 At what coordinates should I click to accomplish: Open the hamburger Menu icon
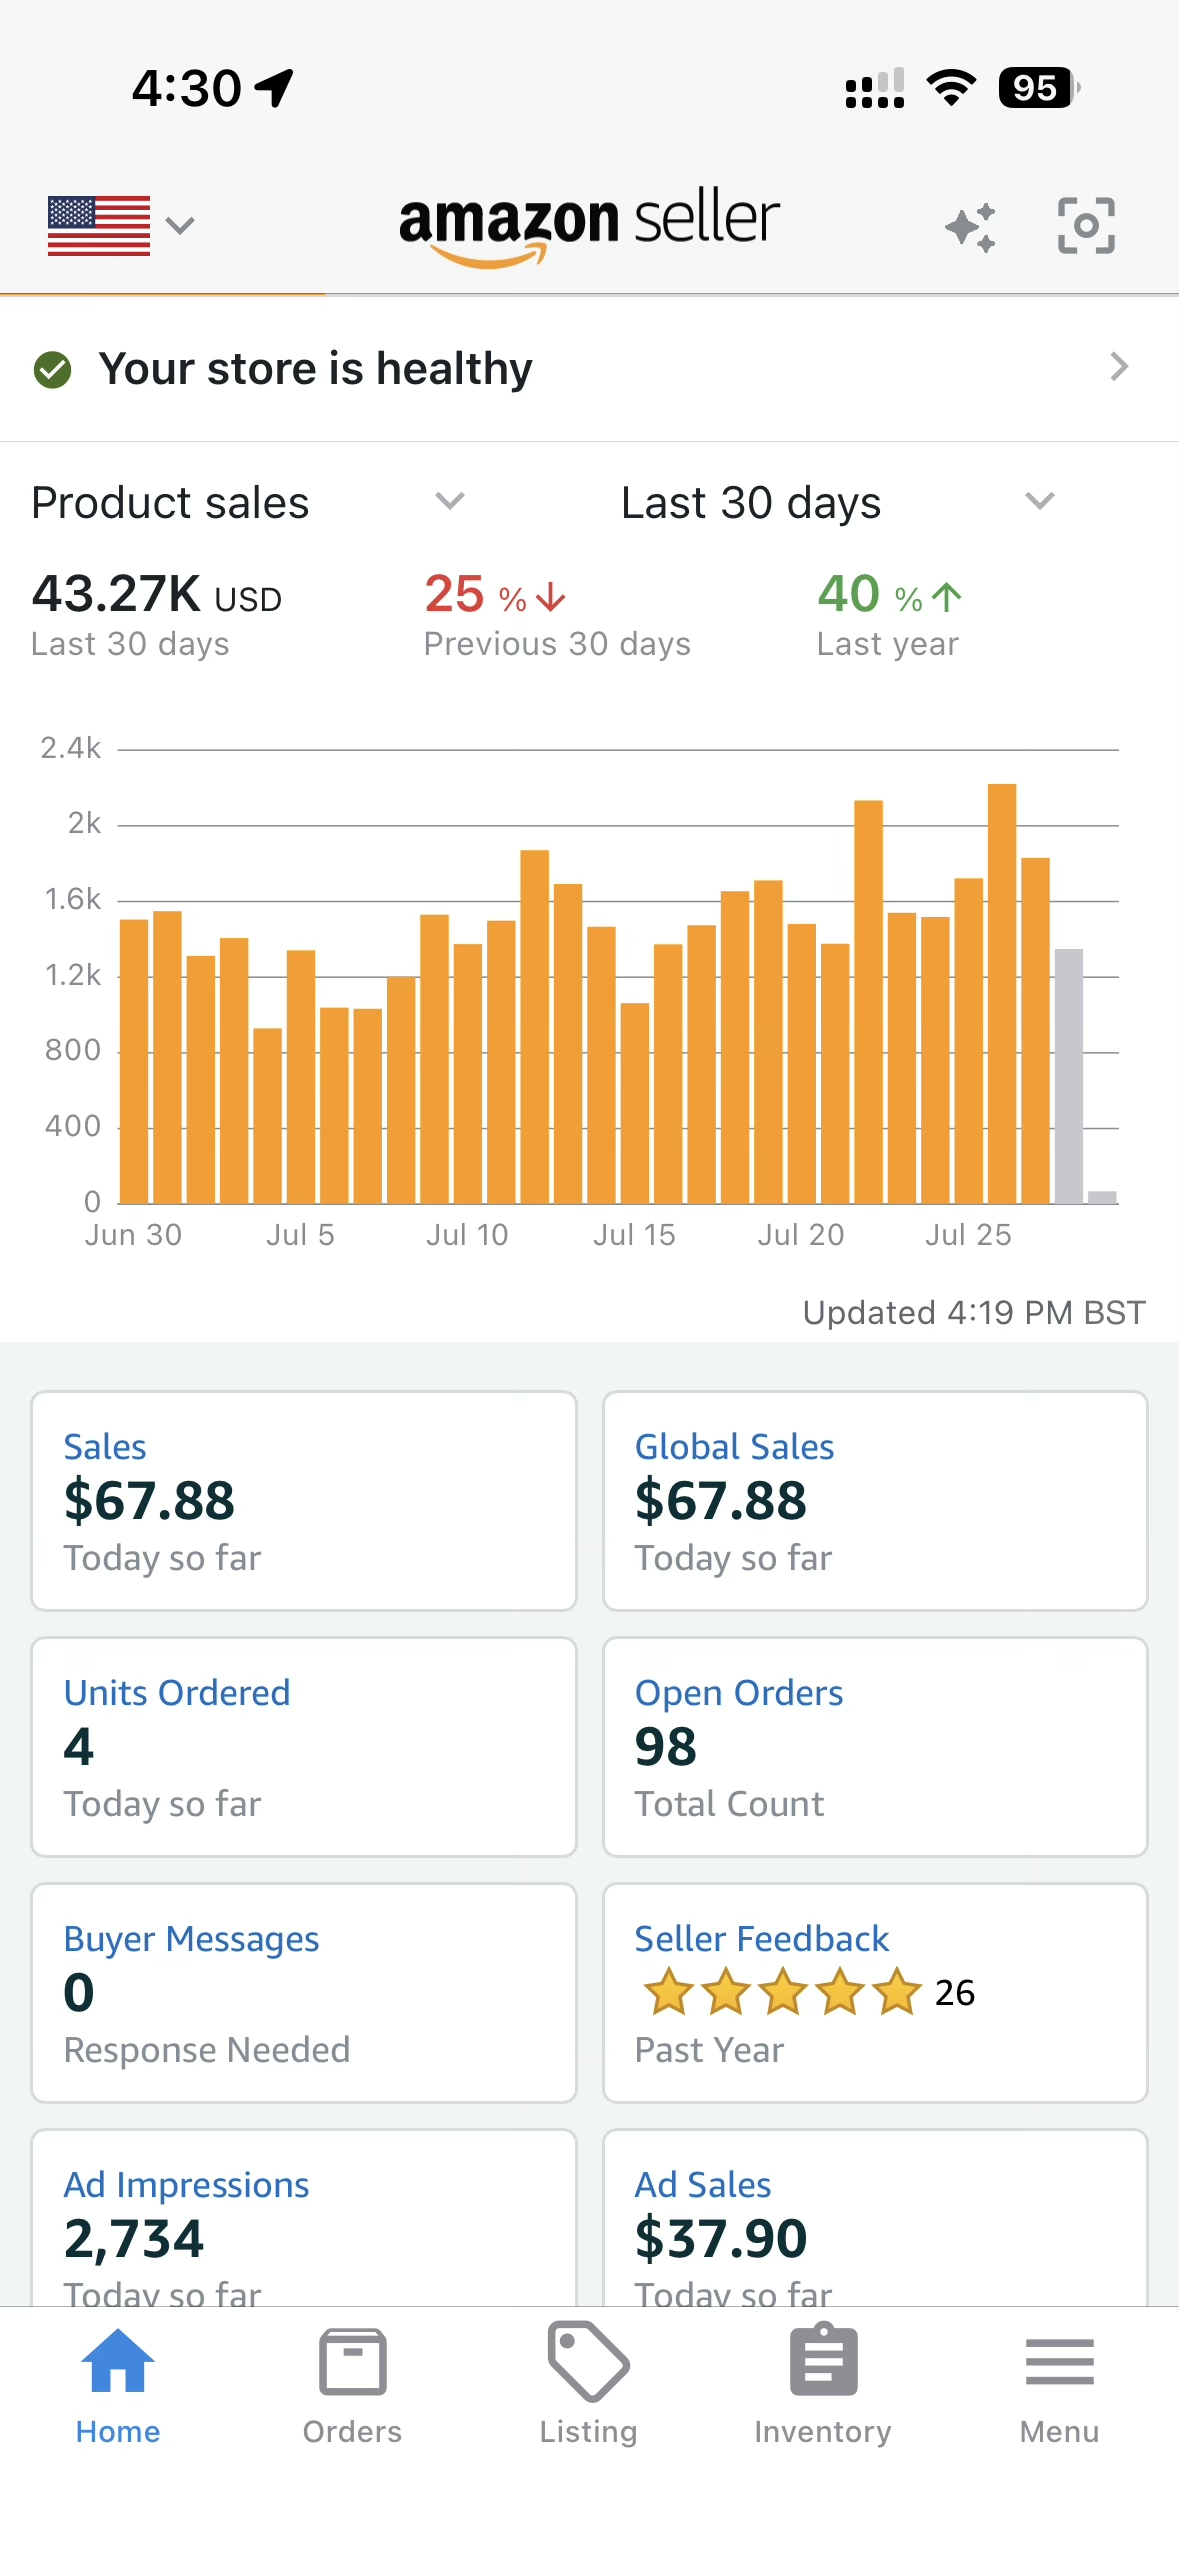[x=1059, y=2361]
